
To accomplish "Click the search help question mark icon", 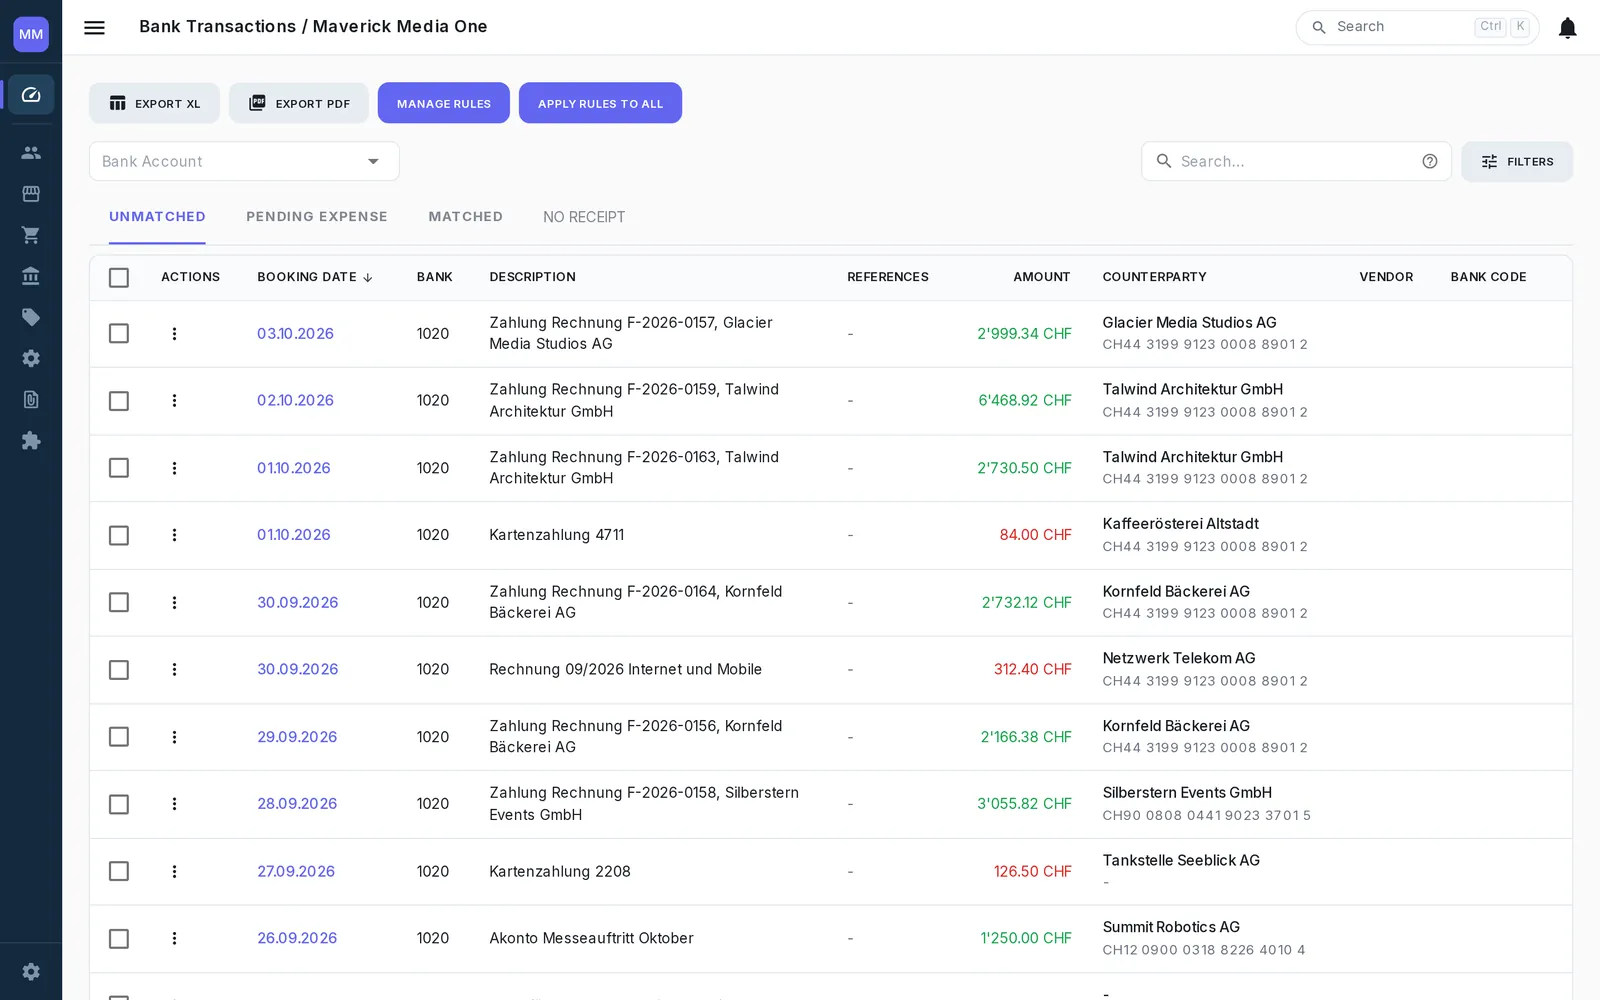I will point(1430,161).
